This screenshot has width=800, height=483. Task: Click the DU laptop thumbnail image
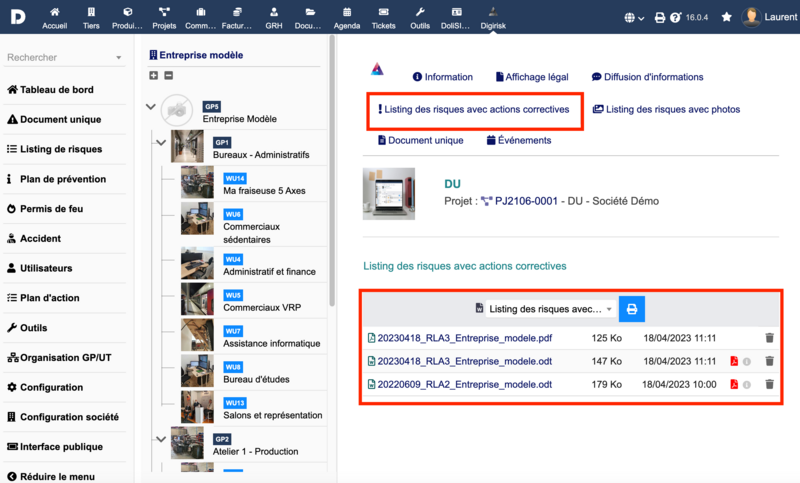389,194
